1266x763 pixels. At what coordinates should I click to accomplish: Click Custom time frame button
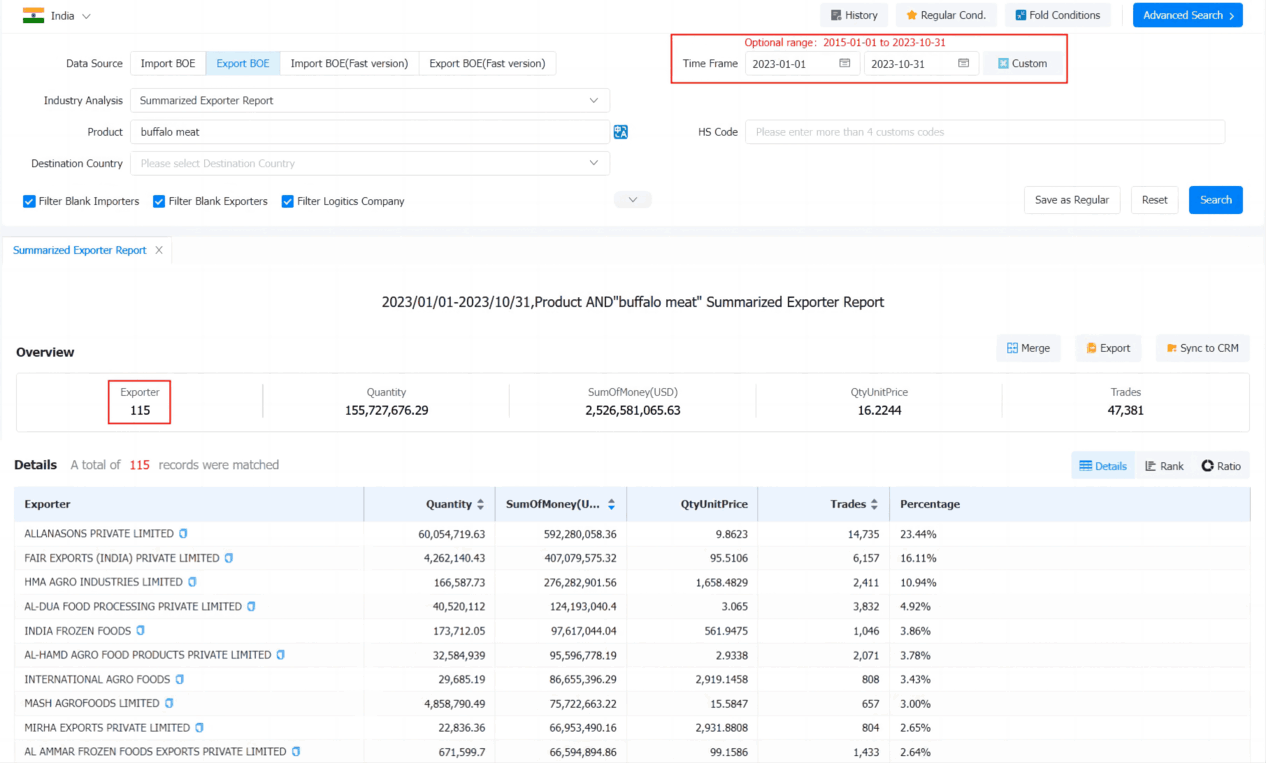(x=1023, y=63)
